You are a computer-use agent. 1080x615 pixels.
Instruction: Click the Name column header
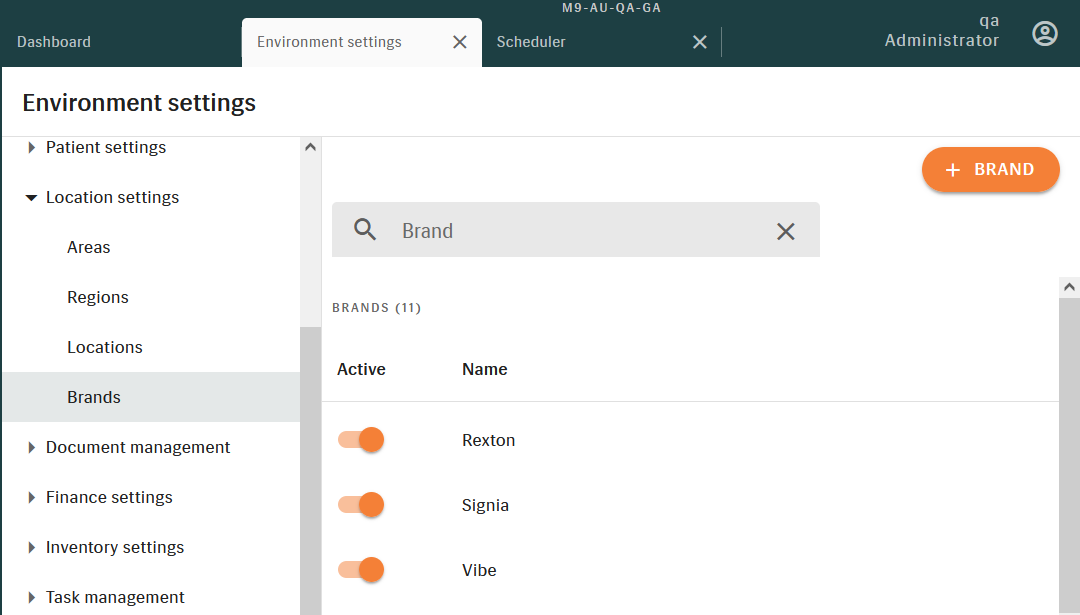485,369
